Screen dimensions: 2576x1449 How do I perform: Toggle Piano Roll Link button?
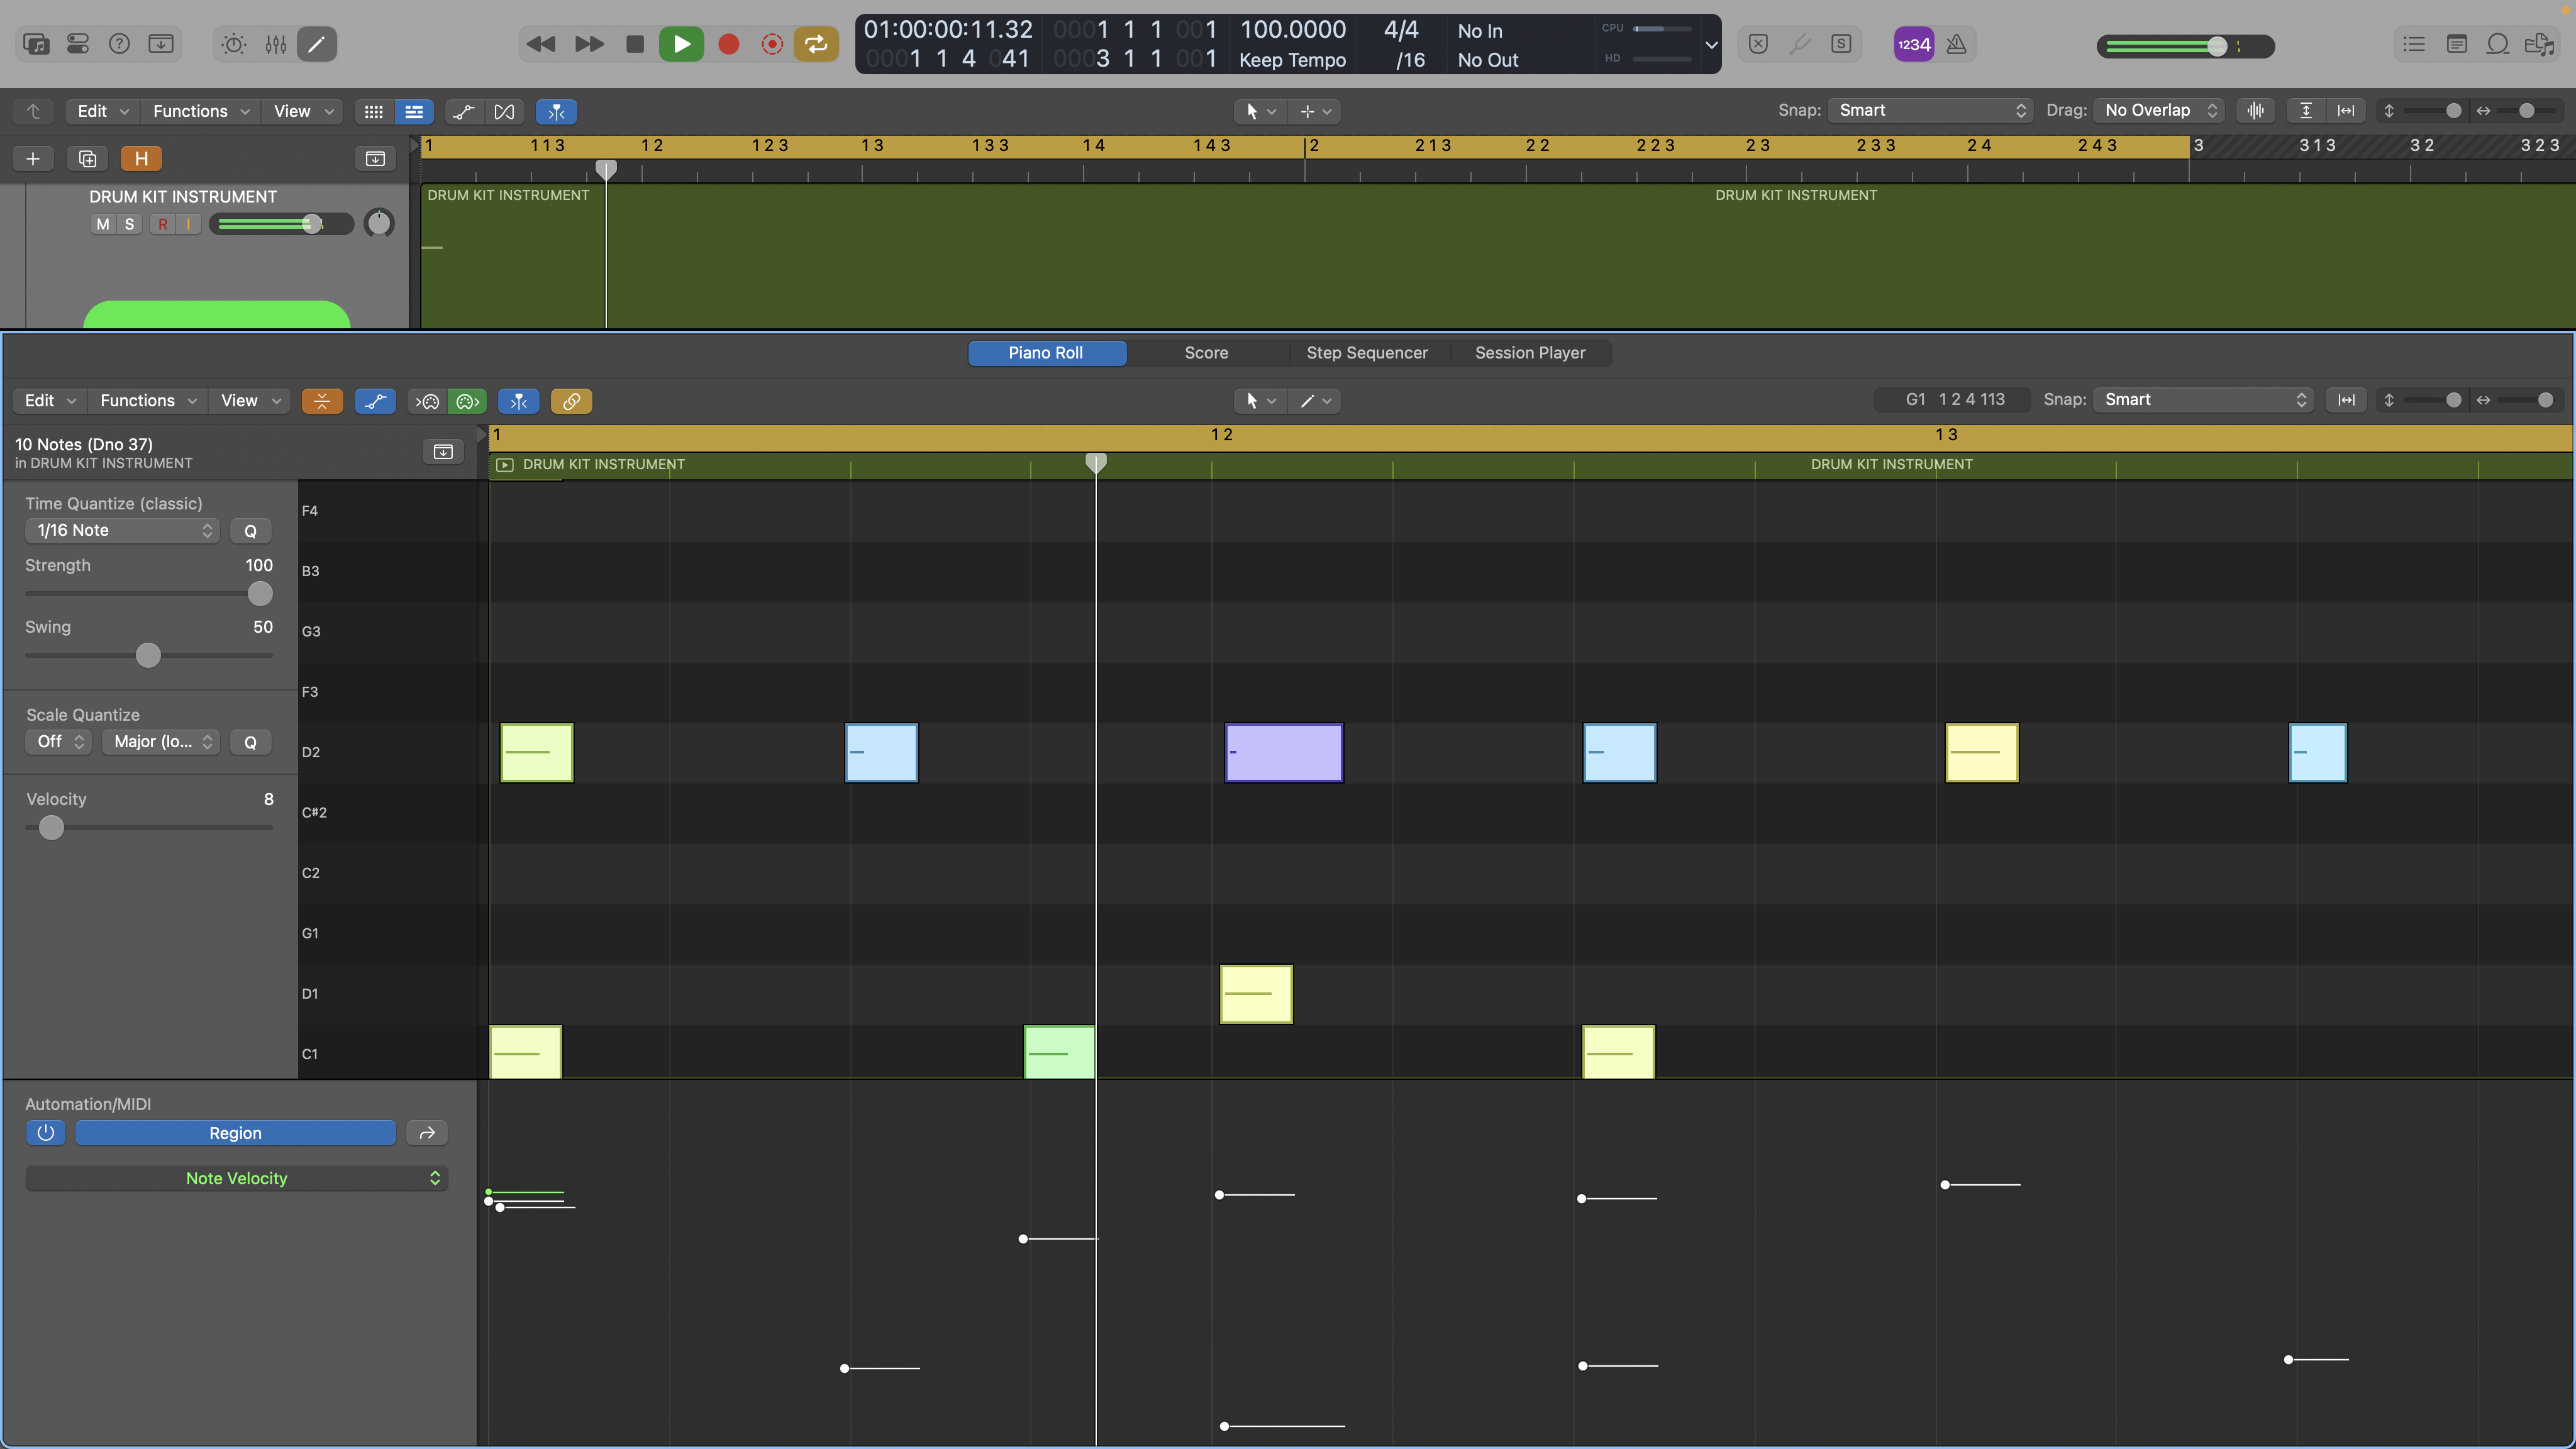pos(571,401)
